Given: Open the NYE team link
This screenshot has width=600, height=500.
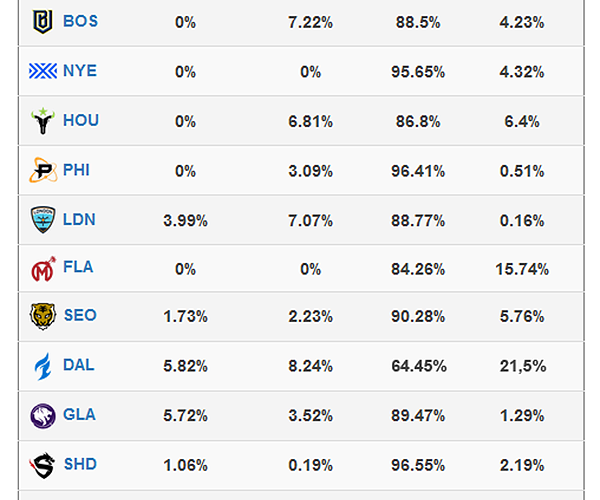Looking at the screenshot, I should [80, 71].
